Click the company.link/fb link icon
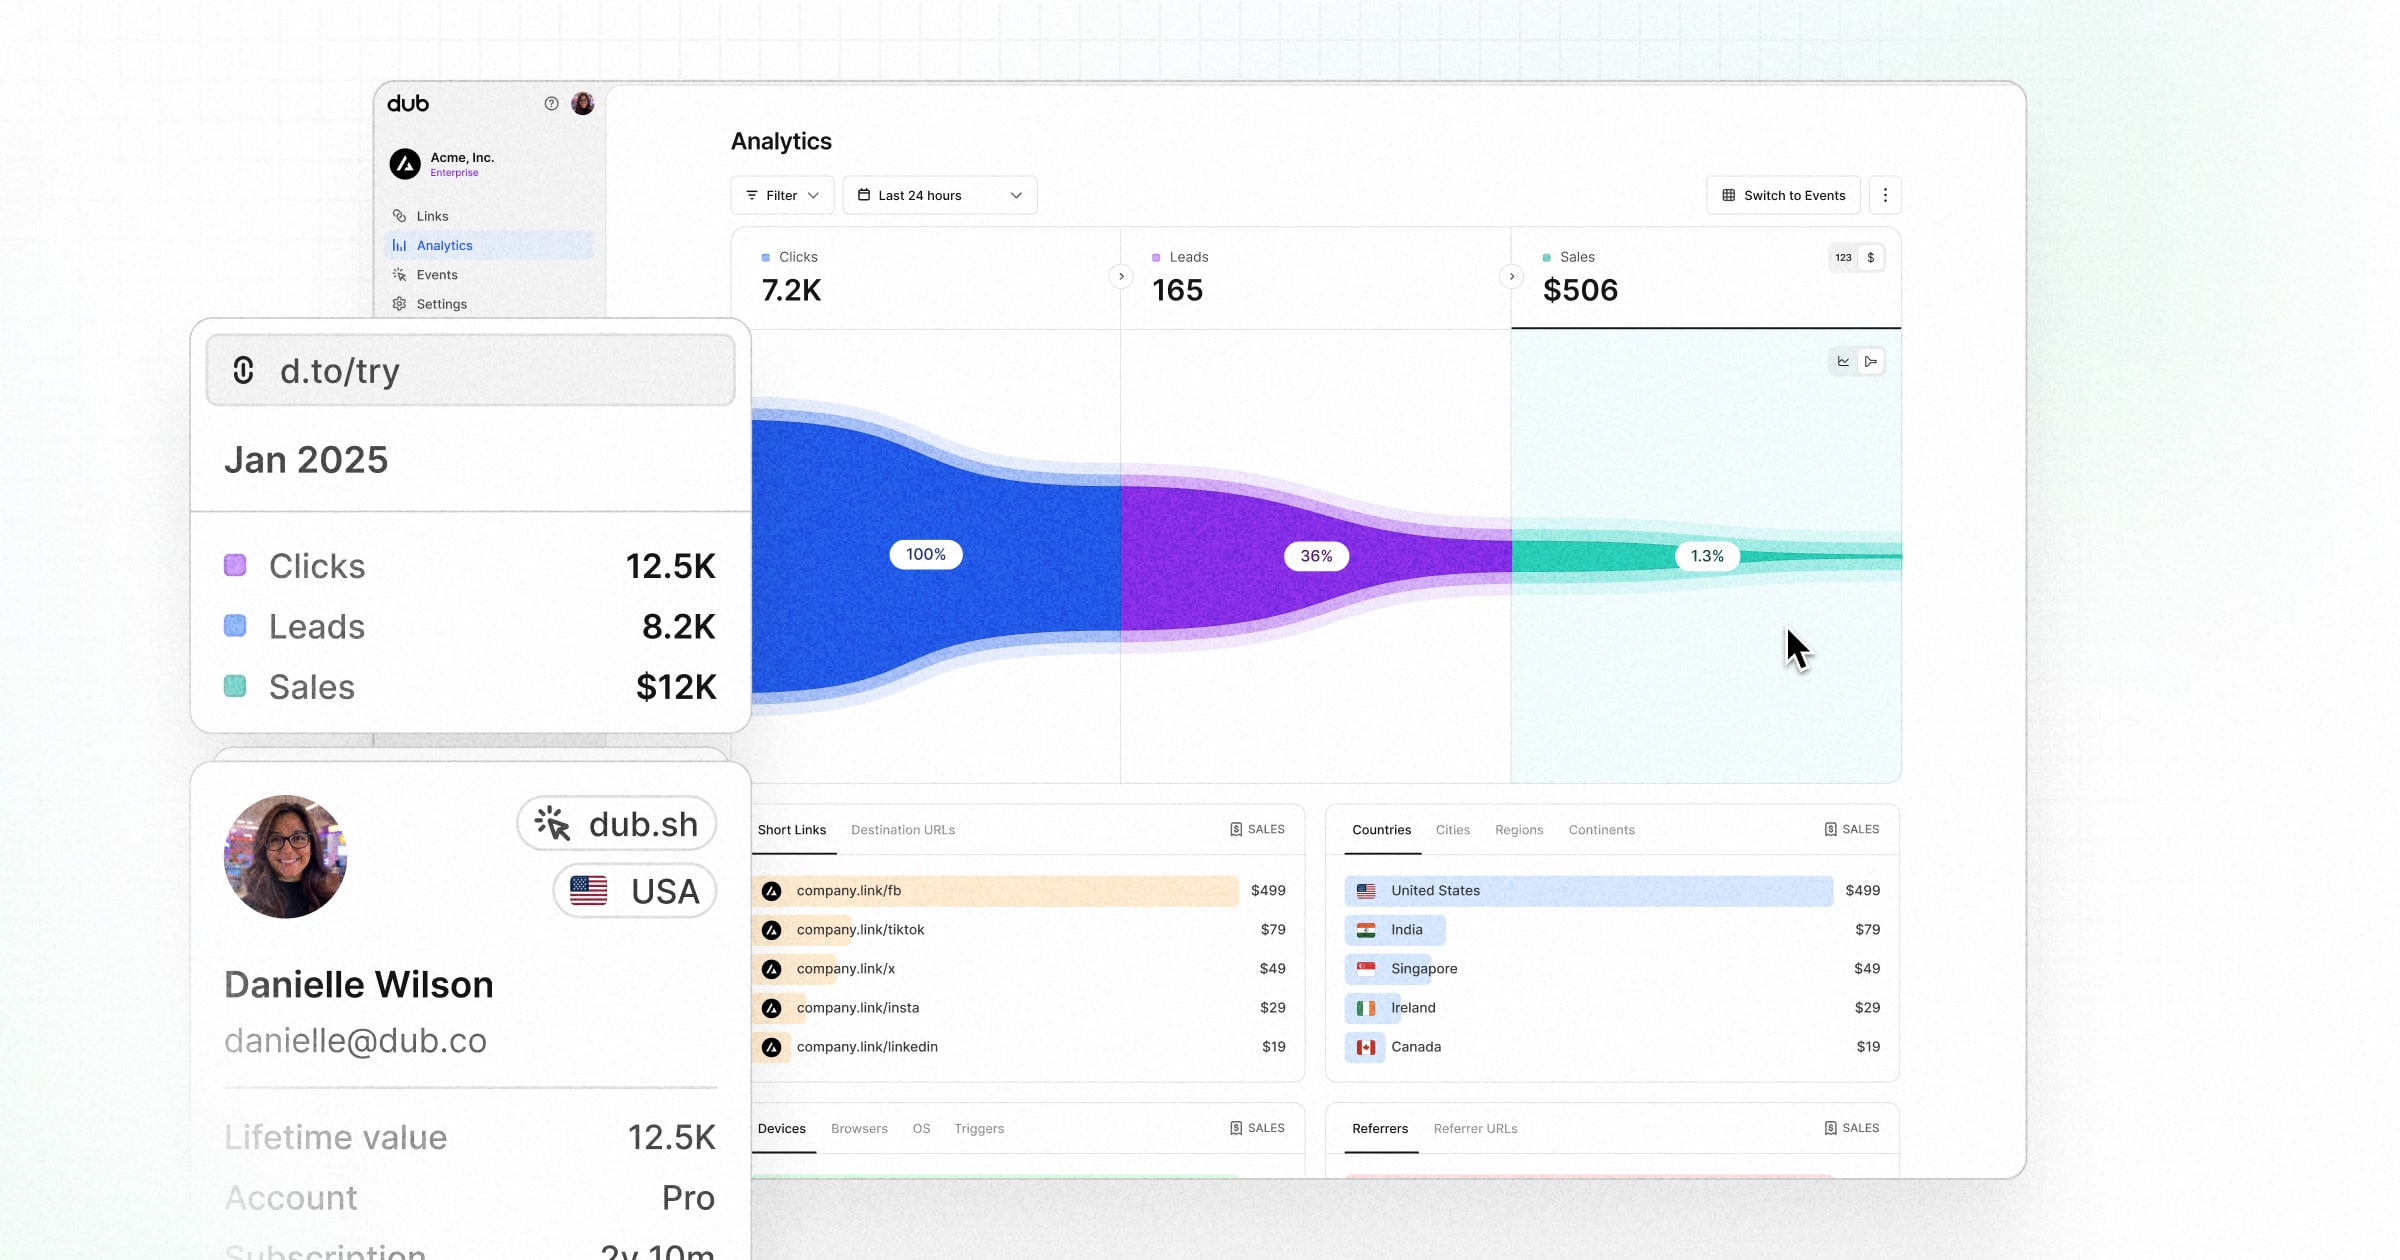This screenshot has width=2400, height=1260. pyautogui.click(x=771, y=891)
